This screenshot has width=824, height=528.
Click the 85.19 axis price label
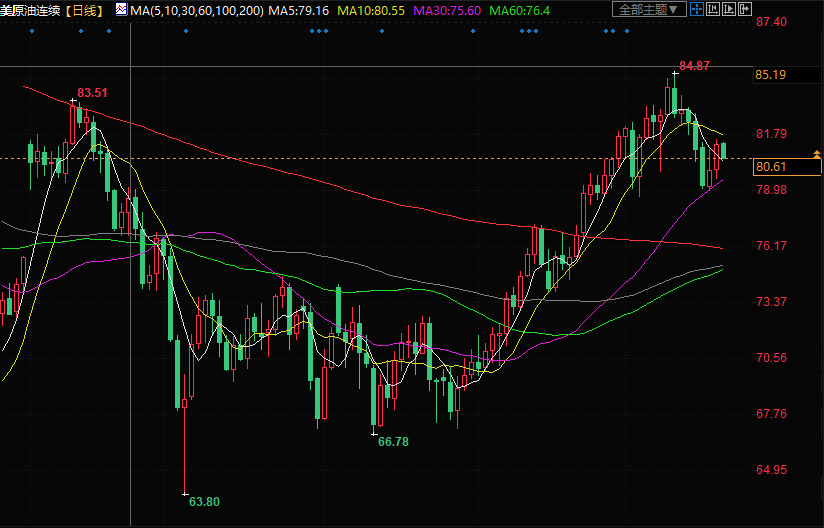(x=771, y=75)
